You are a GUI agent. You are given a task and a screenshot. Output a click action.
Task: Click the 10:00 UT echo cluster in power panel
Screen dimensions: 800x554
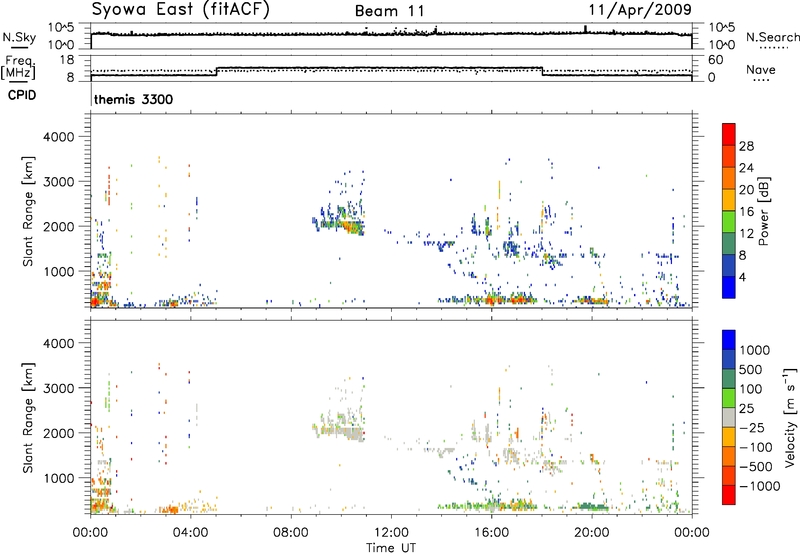coord(339,220)
